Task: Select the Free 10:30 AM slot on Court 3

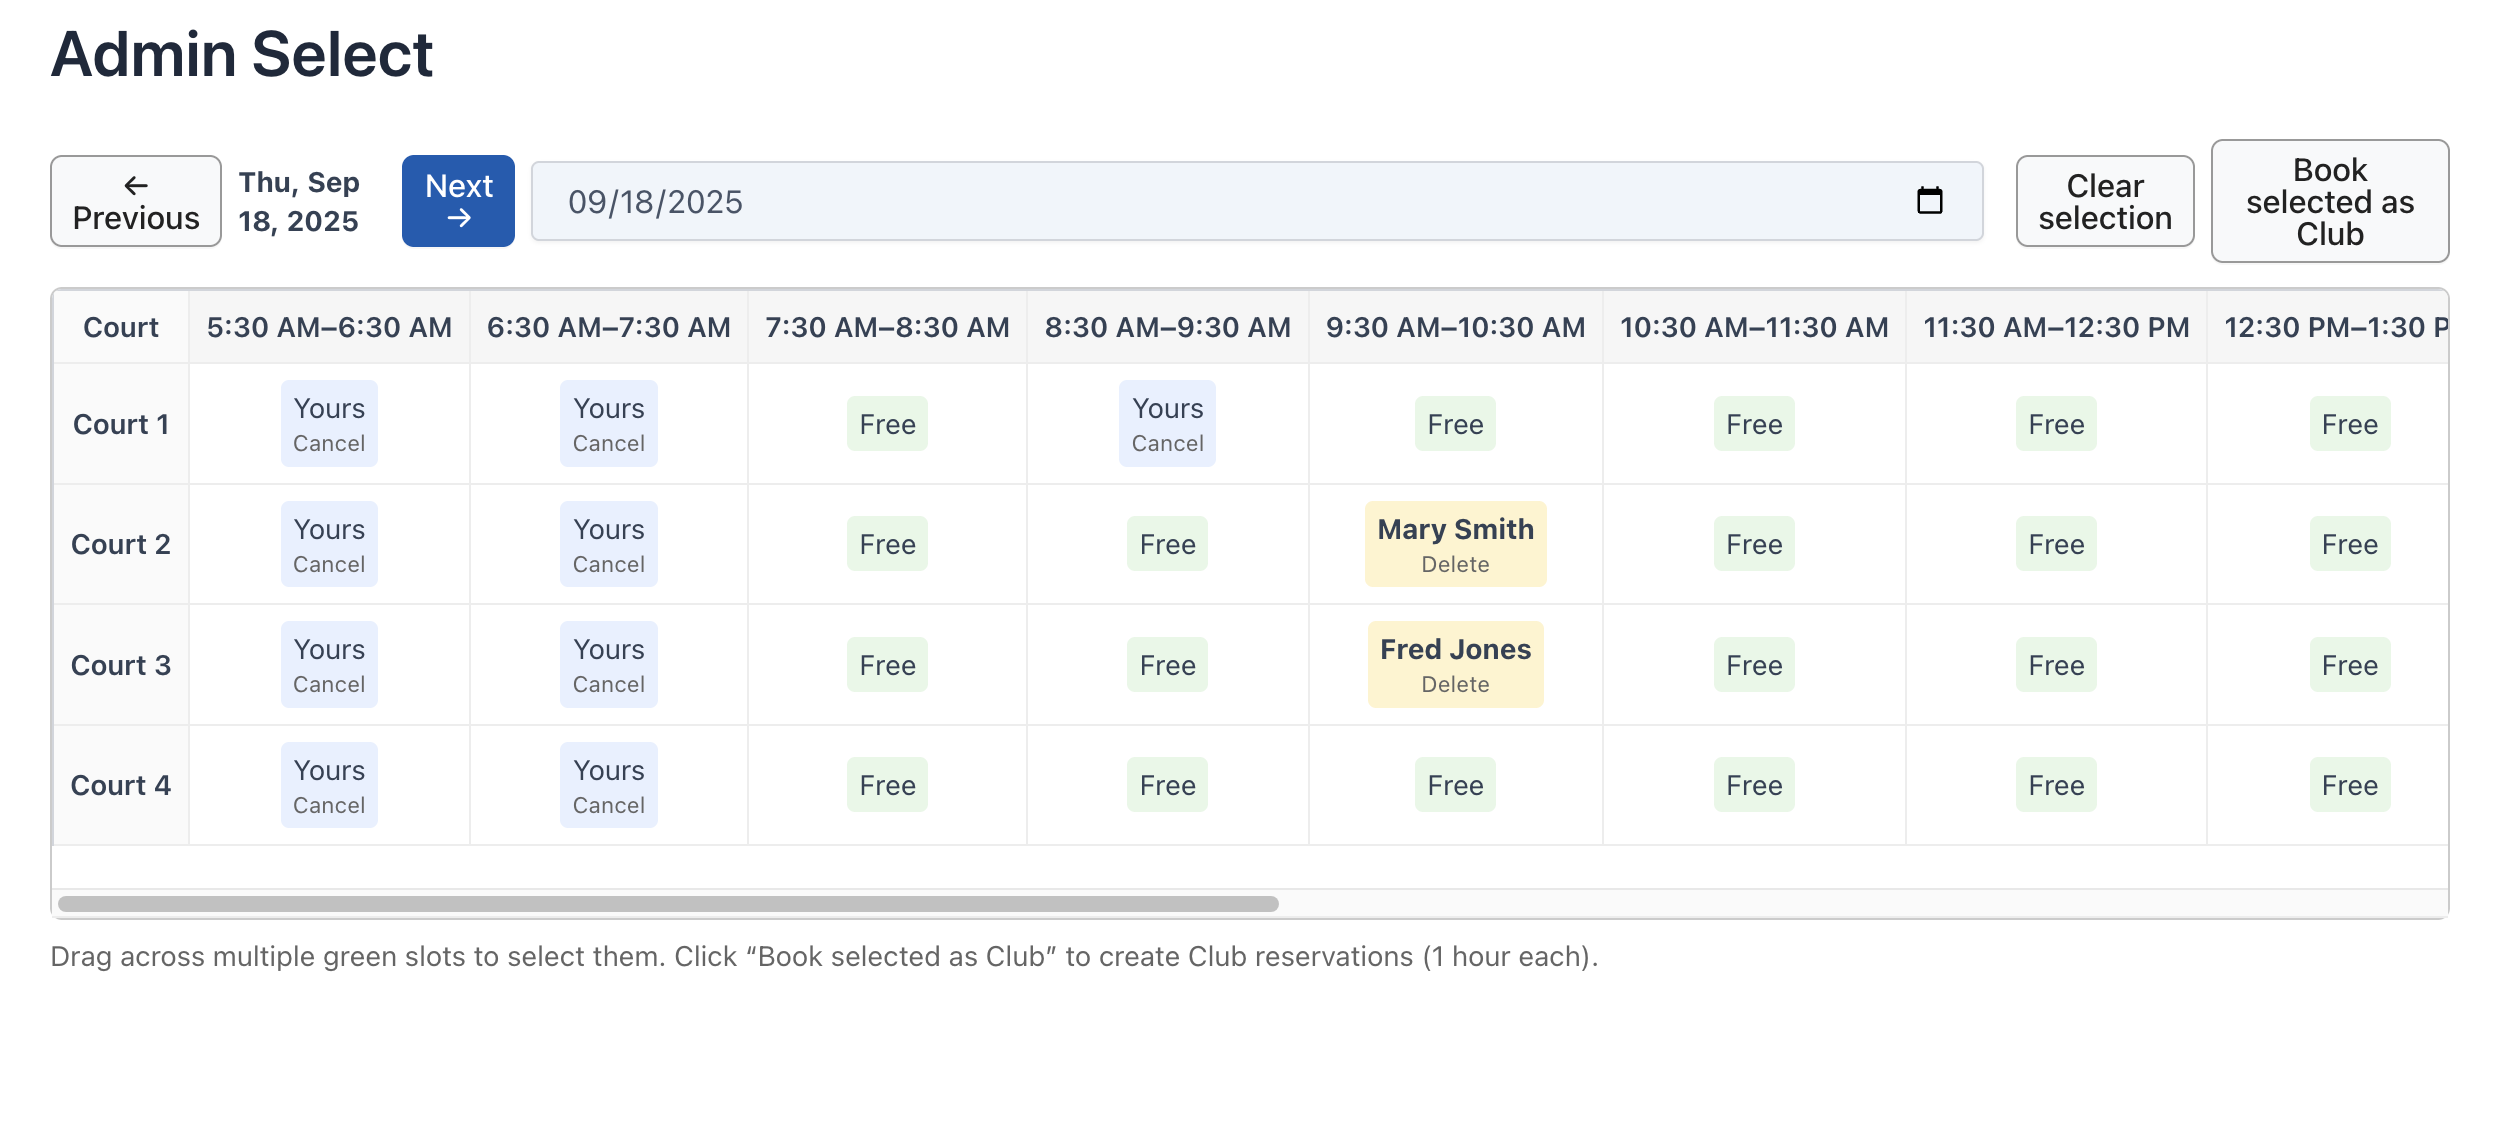Action: pos(1753,663)
